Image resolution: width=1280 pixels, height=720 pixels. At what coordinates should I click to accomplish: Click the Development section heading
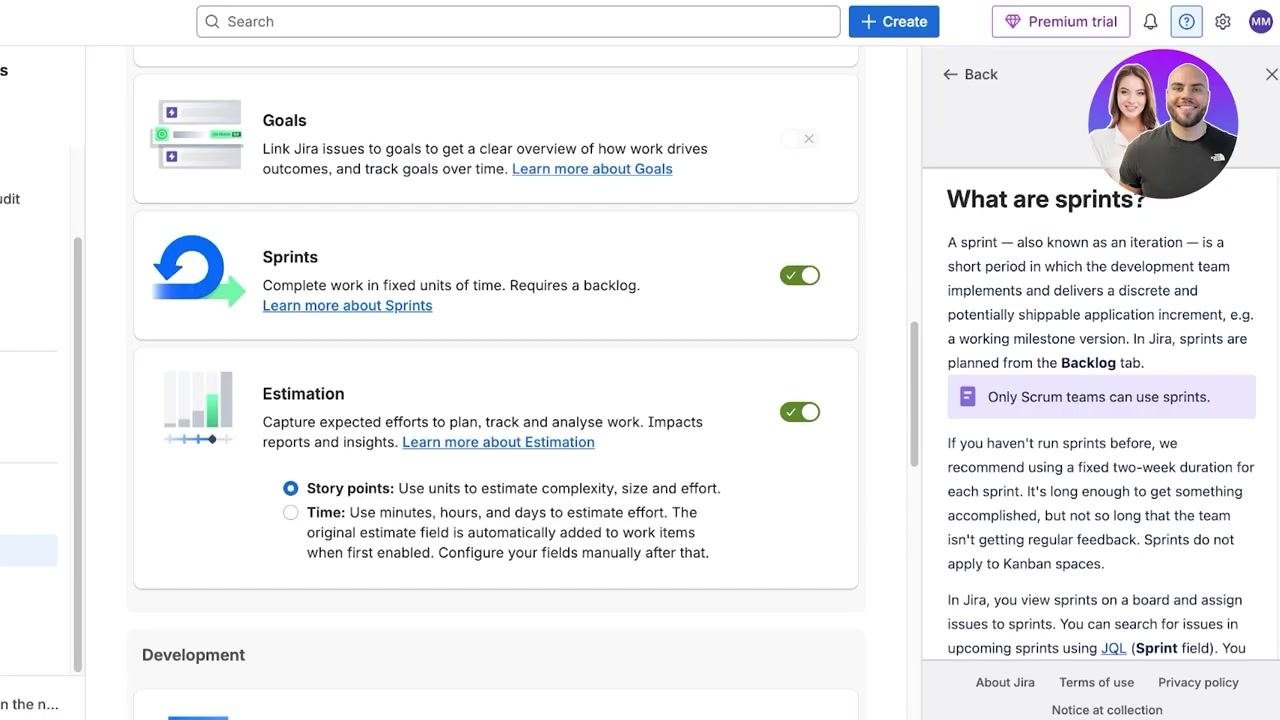193,655
